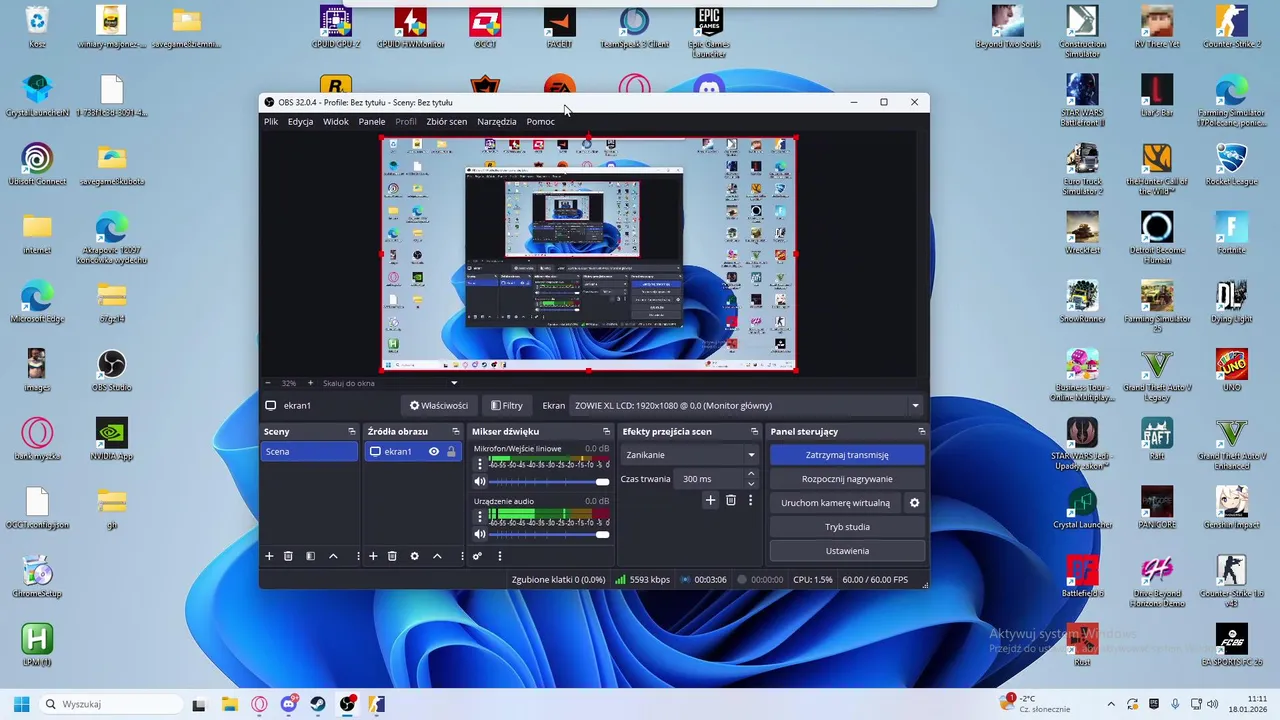Remove selected source with trash icon
1280x720 pixels.
[x=392, y=556]
